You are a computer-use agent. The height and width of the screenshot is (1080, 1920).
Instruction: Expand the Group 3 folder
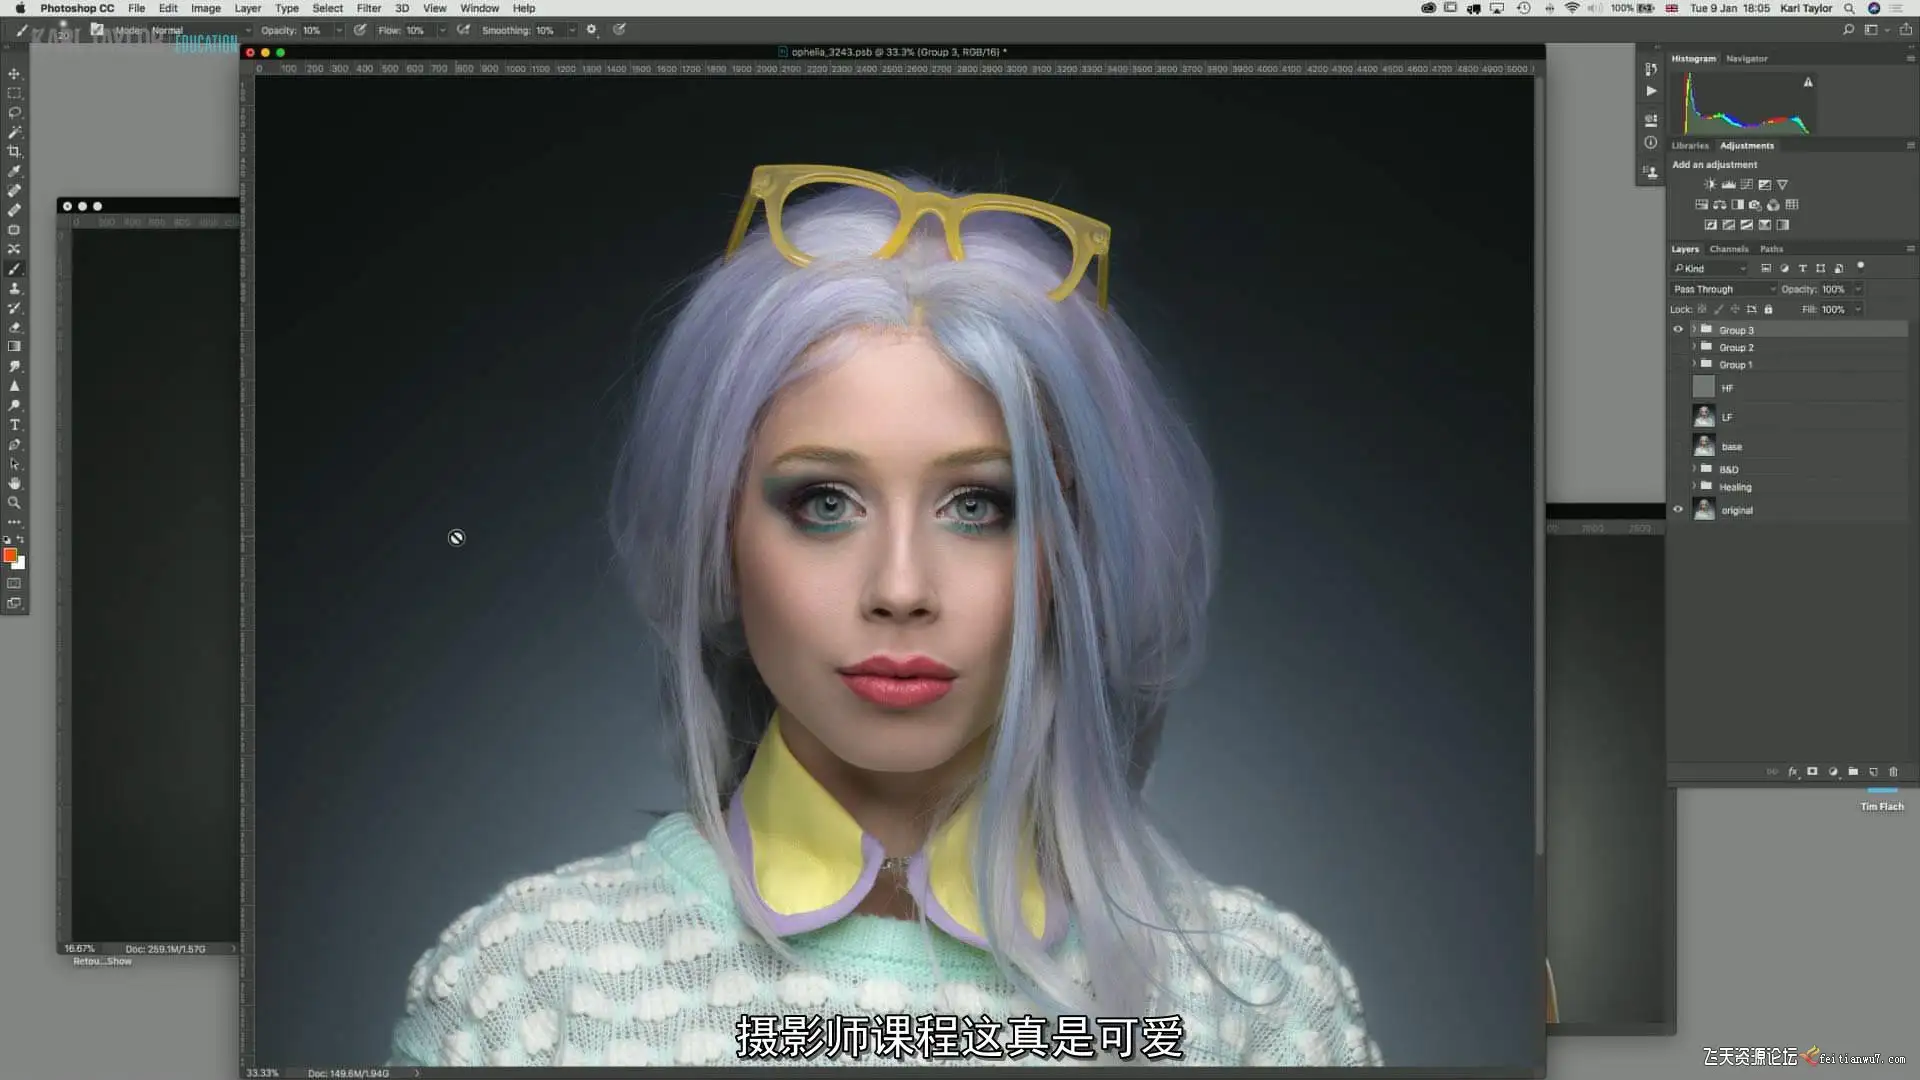pos(1693,330)
